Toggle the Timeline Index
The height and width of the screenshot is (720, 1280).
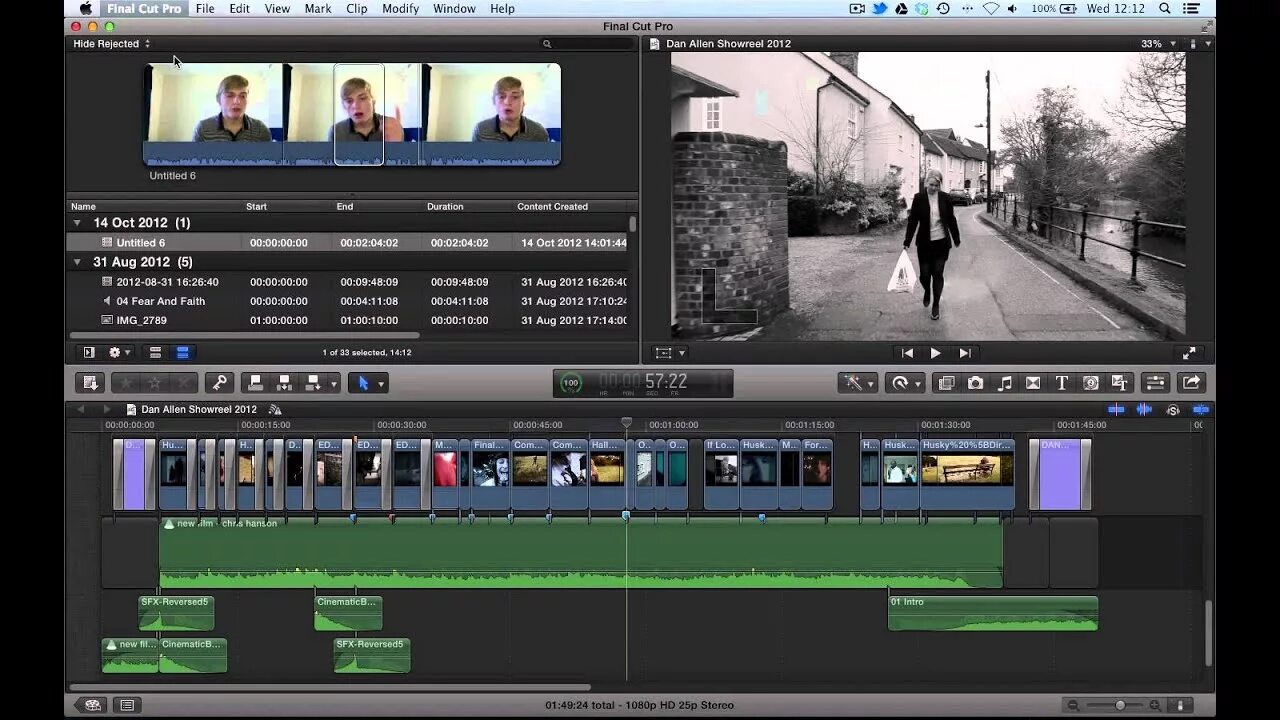pyautogui.click(x=127, y=705)
